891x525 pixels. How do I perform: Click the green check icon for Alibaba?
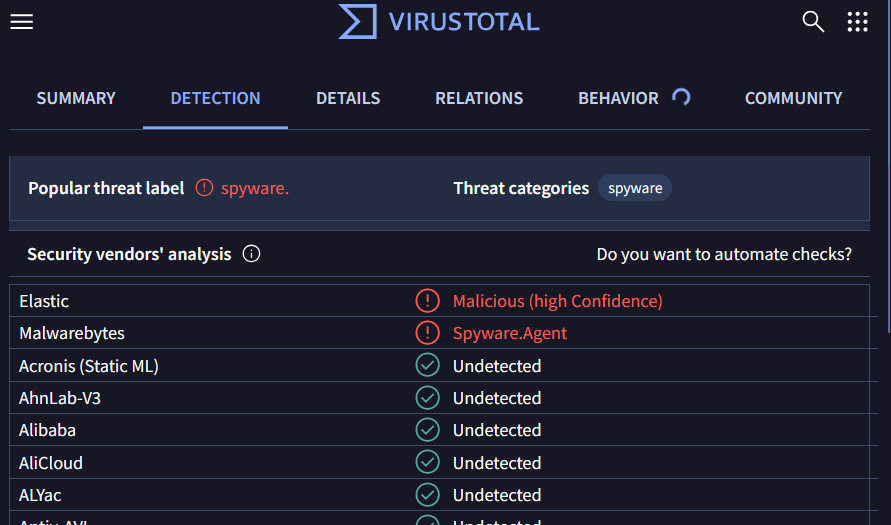pyautogui.click(x=427, y=430)
